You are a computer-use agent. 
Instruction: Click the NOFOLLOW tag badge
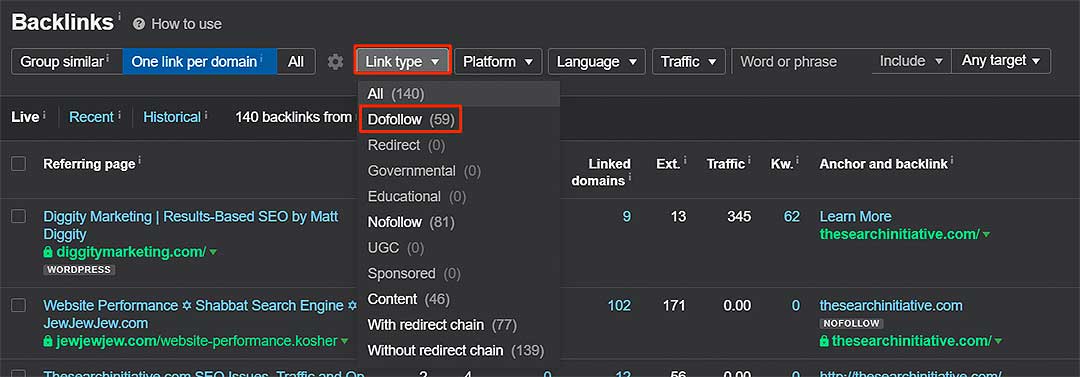click(x=851, y=323)
